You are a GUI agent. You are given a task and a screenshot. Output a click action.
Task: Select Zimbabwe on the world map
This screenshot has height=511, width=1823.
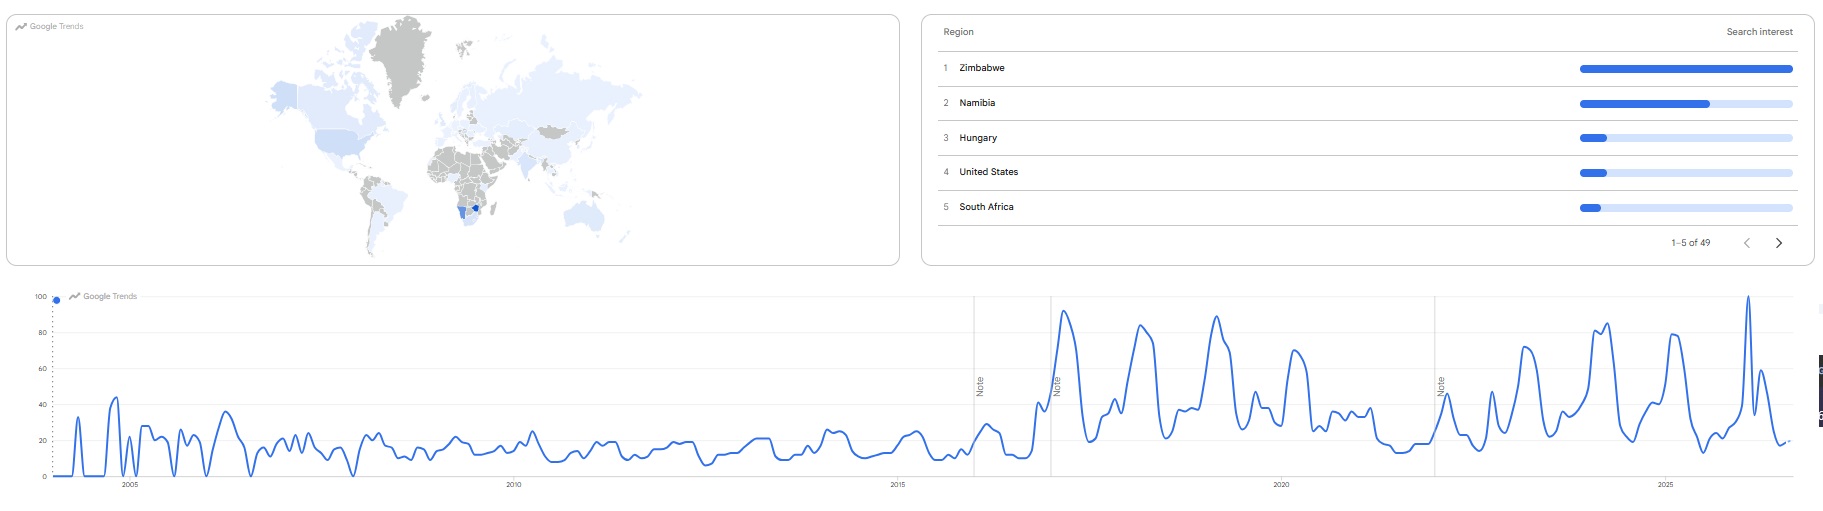(x=476, y=208)
